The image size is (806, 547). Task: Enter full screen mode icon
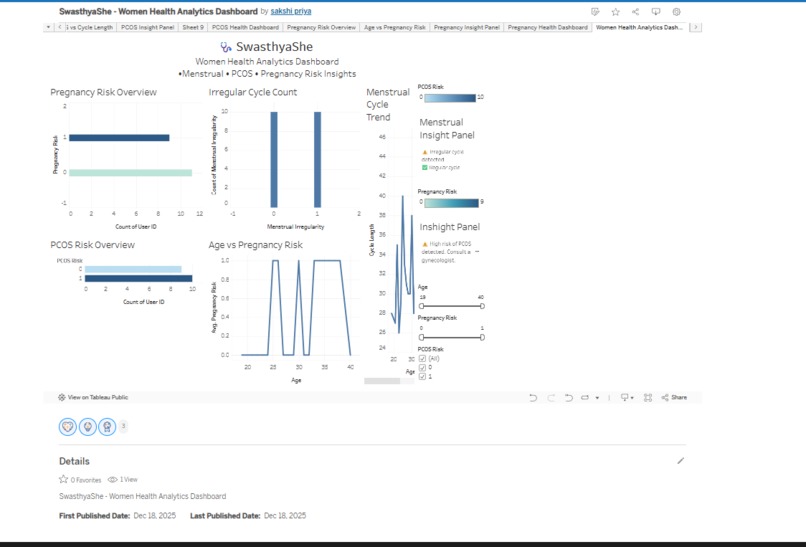[648, 397]
